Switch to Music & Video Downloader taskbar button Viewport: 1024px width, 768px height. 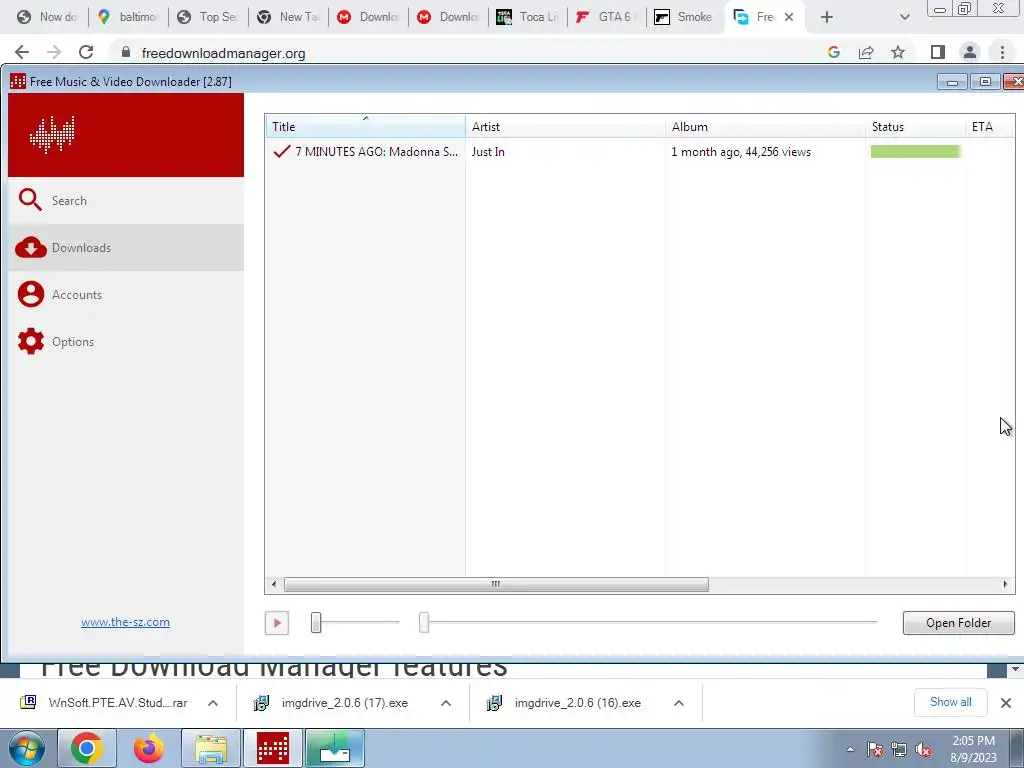point(273,748)
